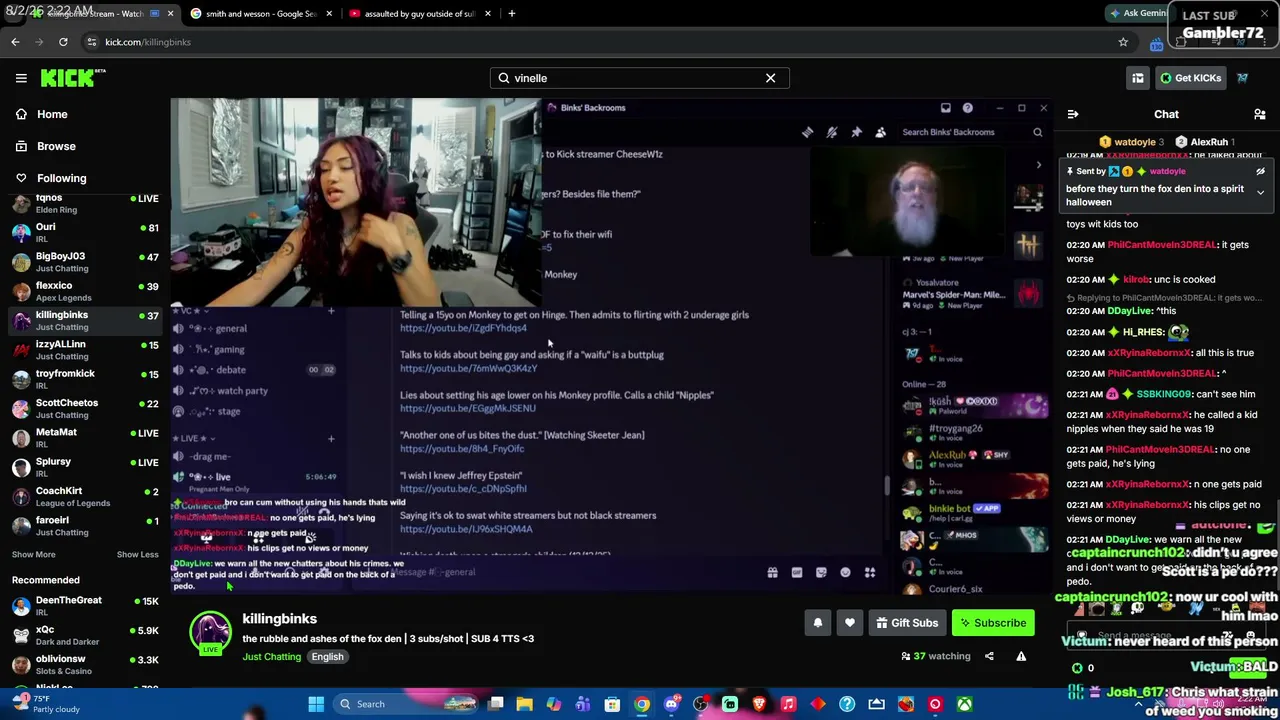Open the izzyALLinn channel
The image size is (1280, 720).
coord(85,350)
